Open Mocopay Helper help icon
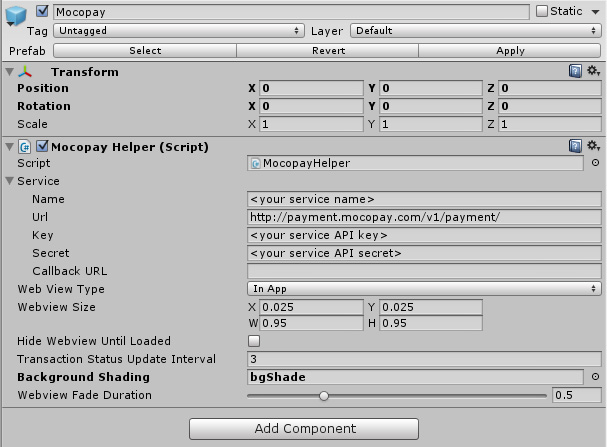The image size is (607, 447). click(575, 146)
